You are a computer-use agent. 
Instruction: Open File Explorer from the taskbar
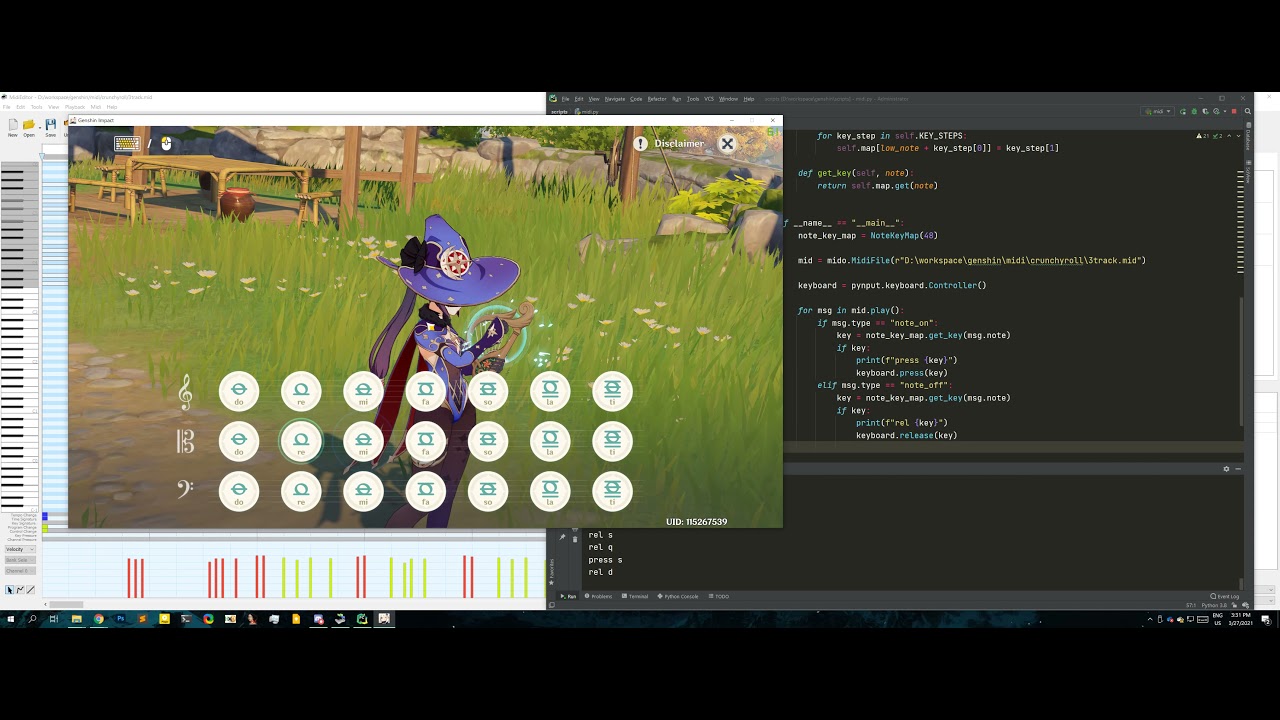coord(76,619)
